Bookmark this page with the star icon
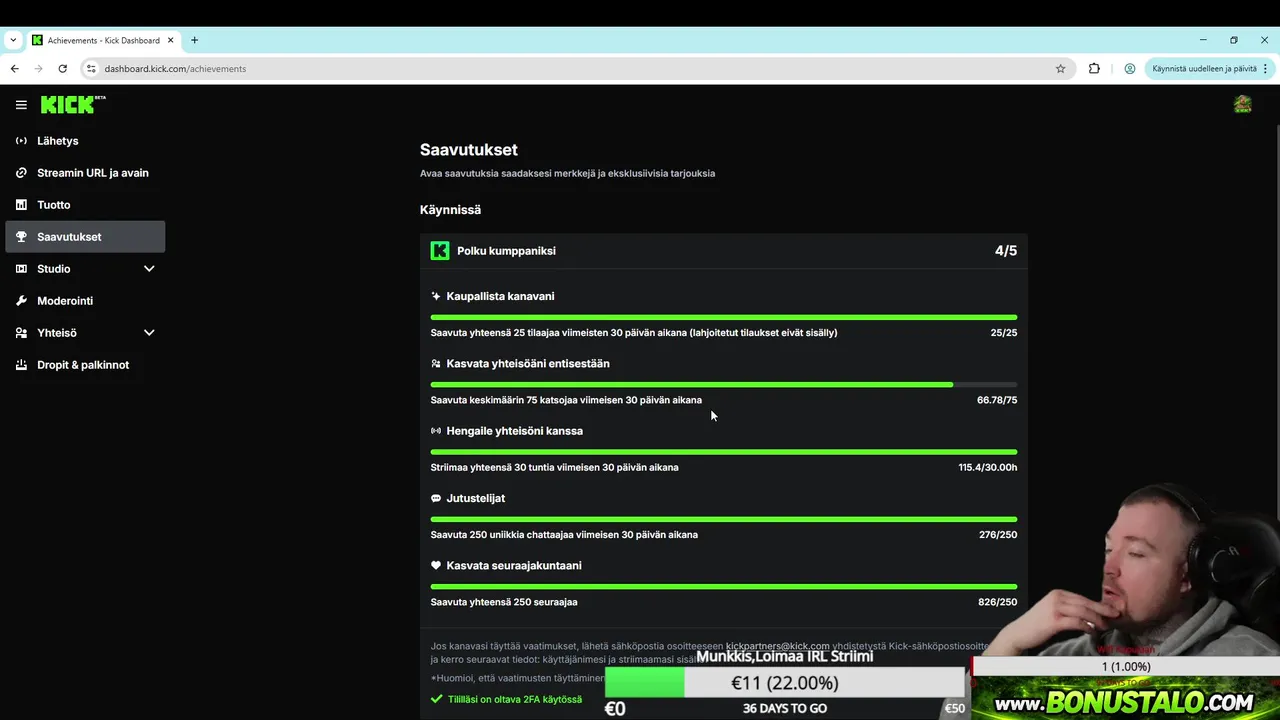The width and height of the screenshot is (1280, 720). pyautogui.click(x=1060, y=69)
